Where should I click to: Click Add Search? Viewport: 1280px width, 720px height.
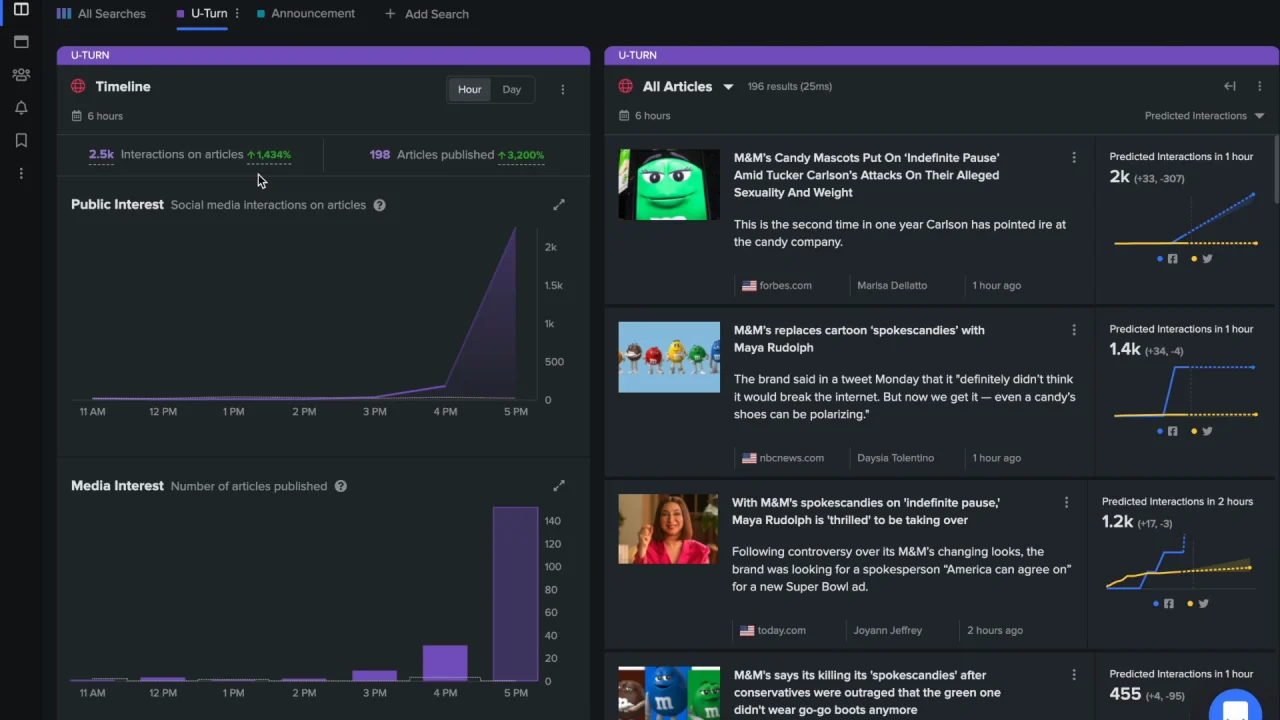coord(427,14)
